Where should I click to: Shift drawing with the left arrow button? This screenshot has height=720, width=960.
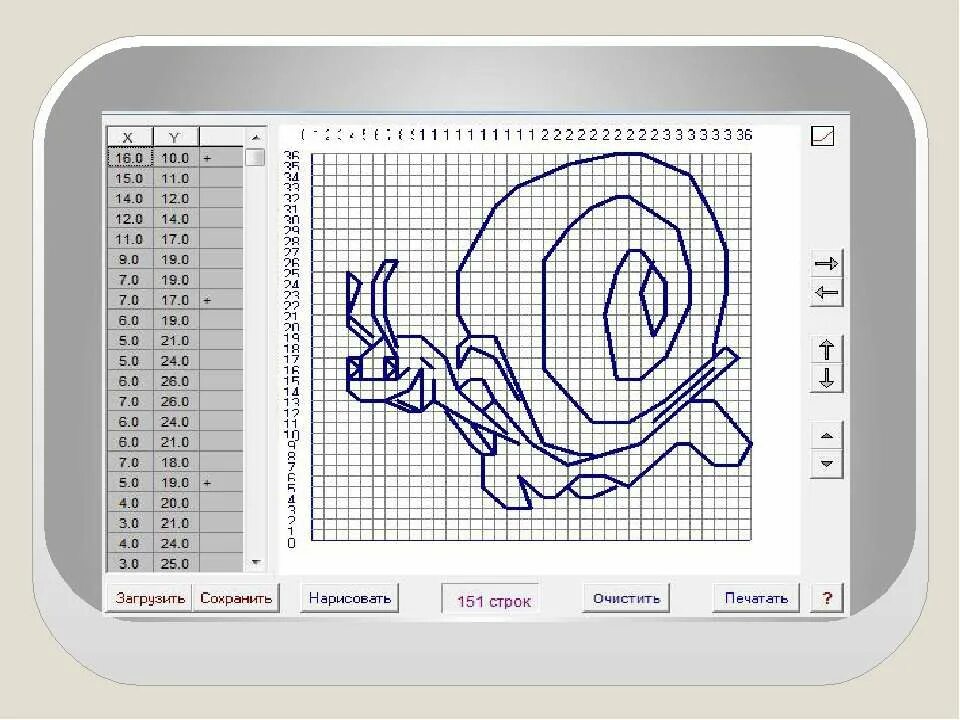[x=826, y=293]
